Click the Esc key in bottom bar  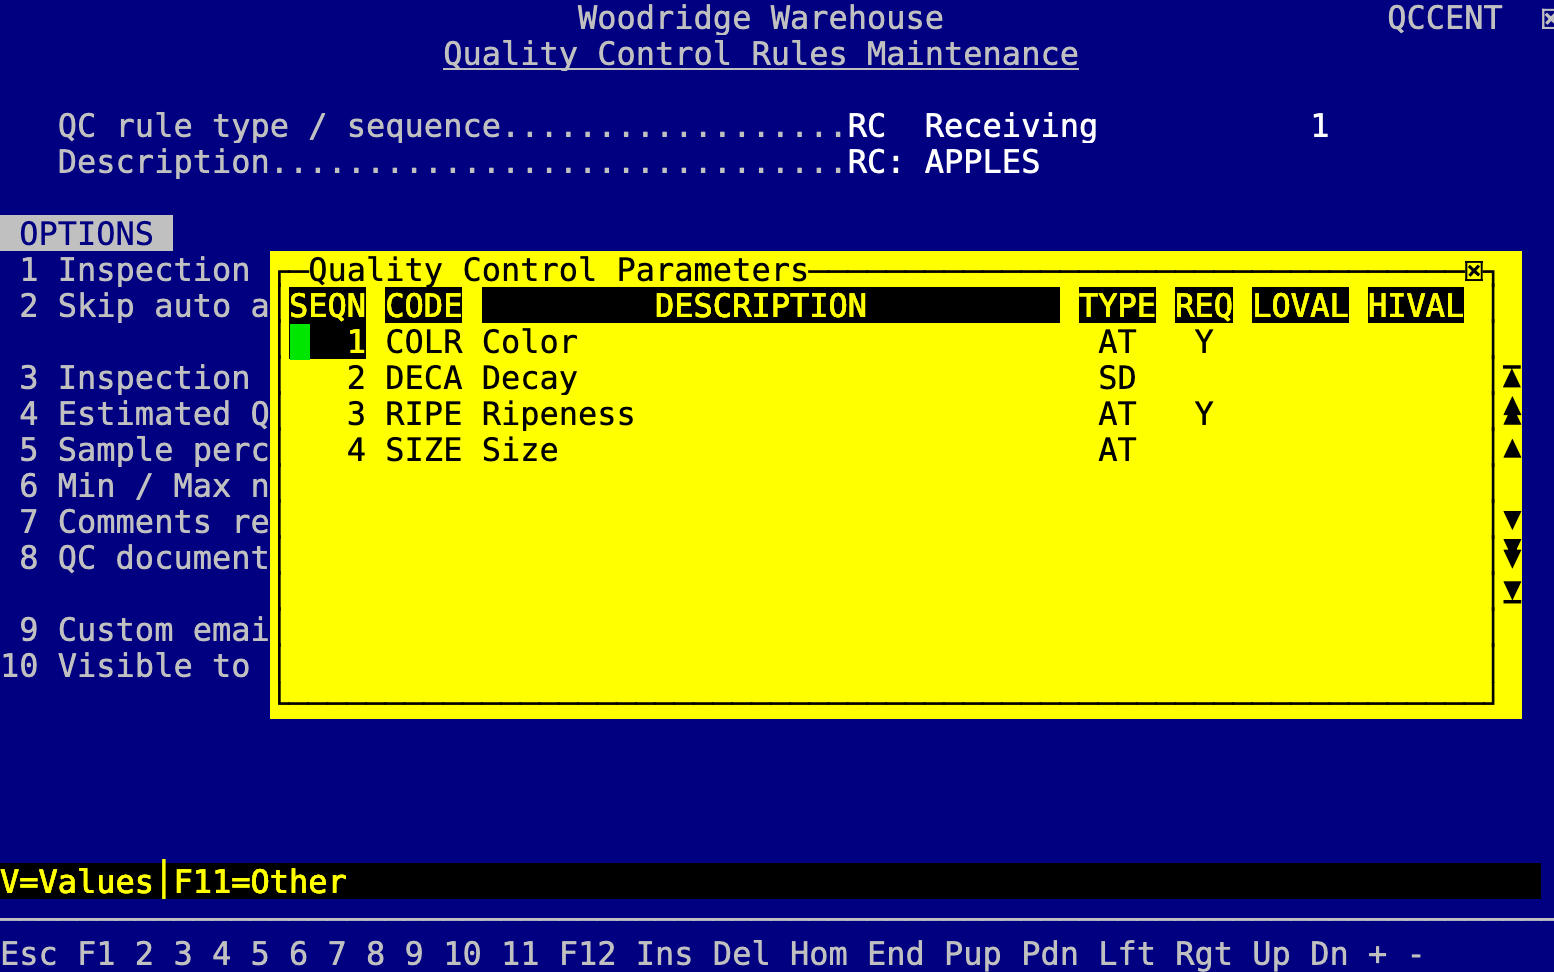[29, 954]
